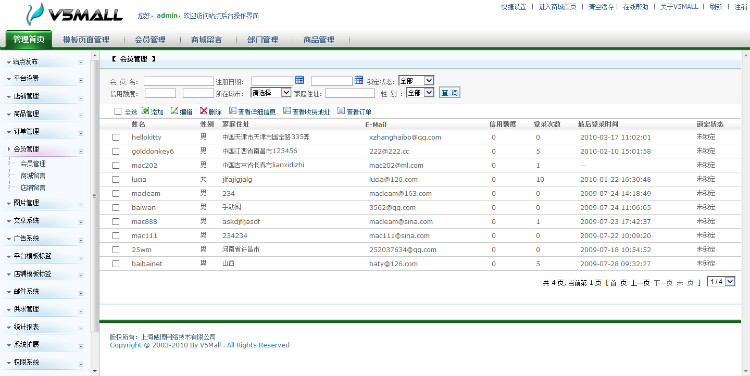The width and height of the screenshot is (750, 376).
Task: Click the 快捷设置 link at top
Action: [x=513, y=7]
